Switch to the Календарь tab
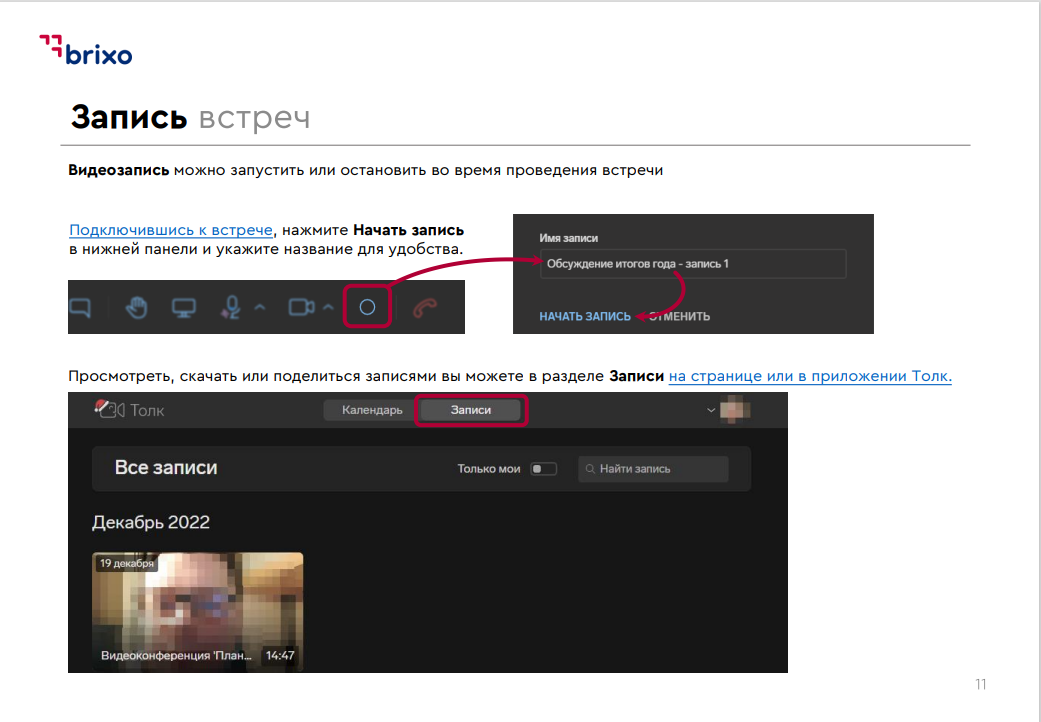The height and width of the screenshot is (722, 1041). pos(372,410)
